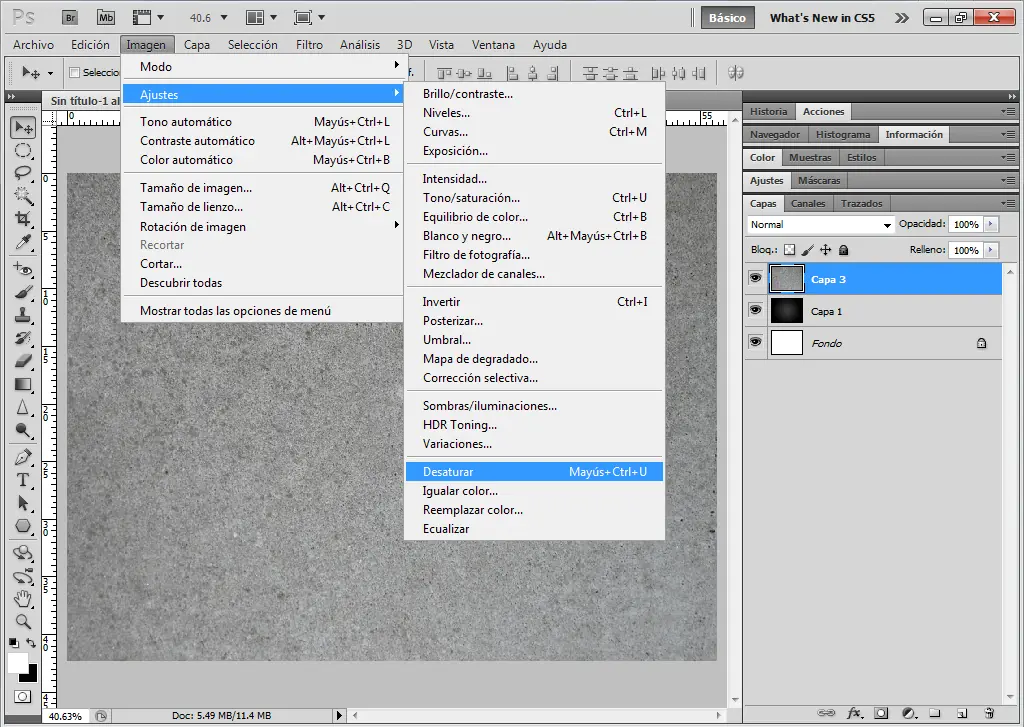
Task: Select the Horizontal Type tool
Action: tap(23, 480)
